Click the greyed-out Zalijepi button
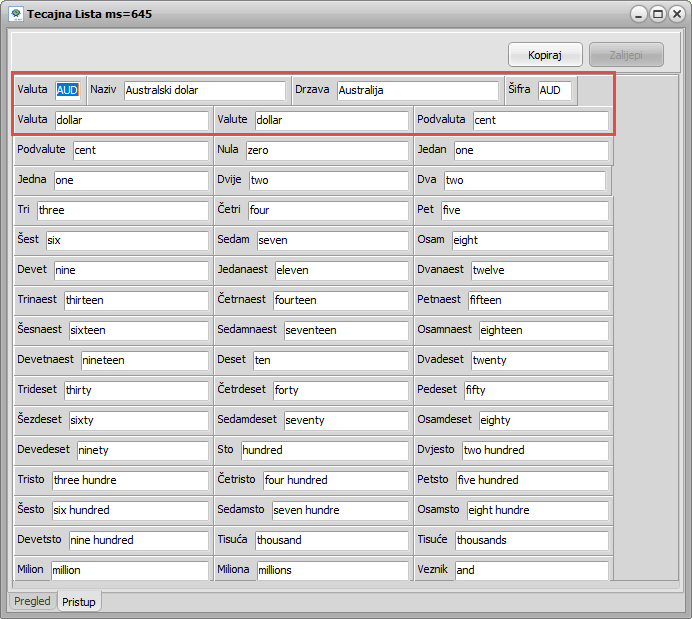The image size is (692, 619). (627, 54)
